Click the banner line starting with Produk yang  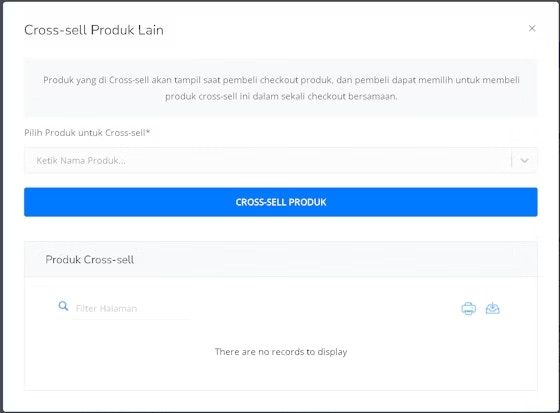(x=281, y=80)
